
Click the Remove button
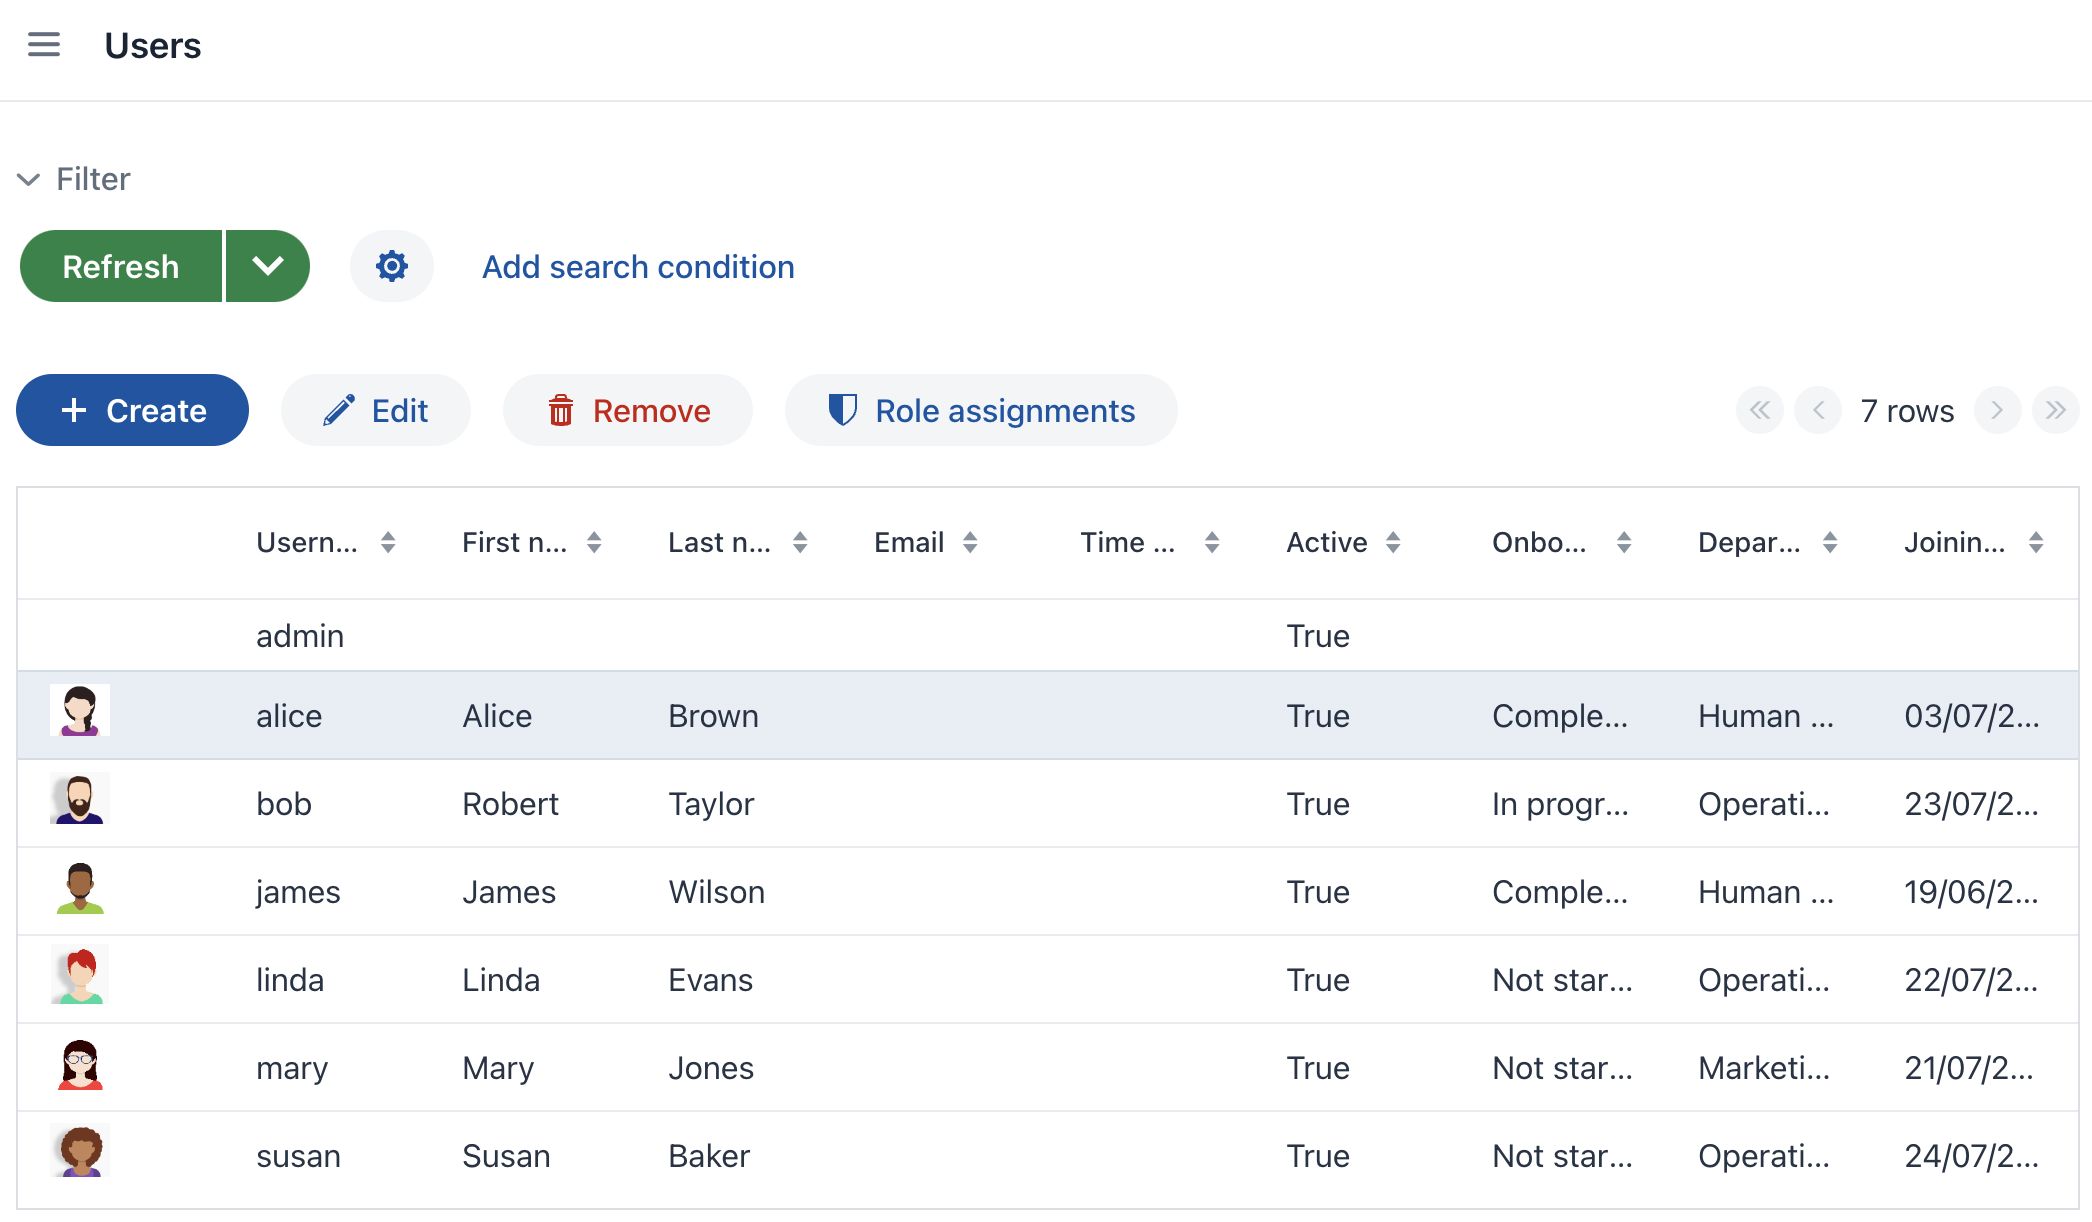click(x=628, y=410)
